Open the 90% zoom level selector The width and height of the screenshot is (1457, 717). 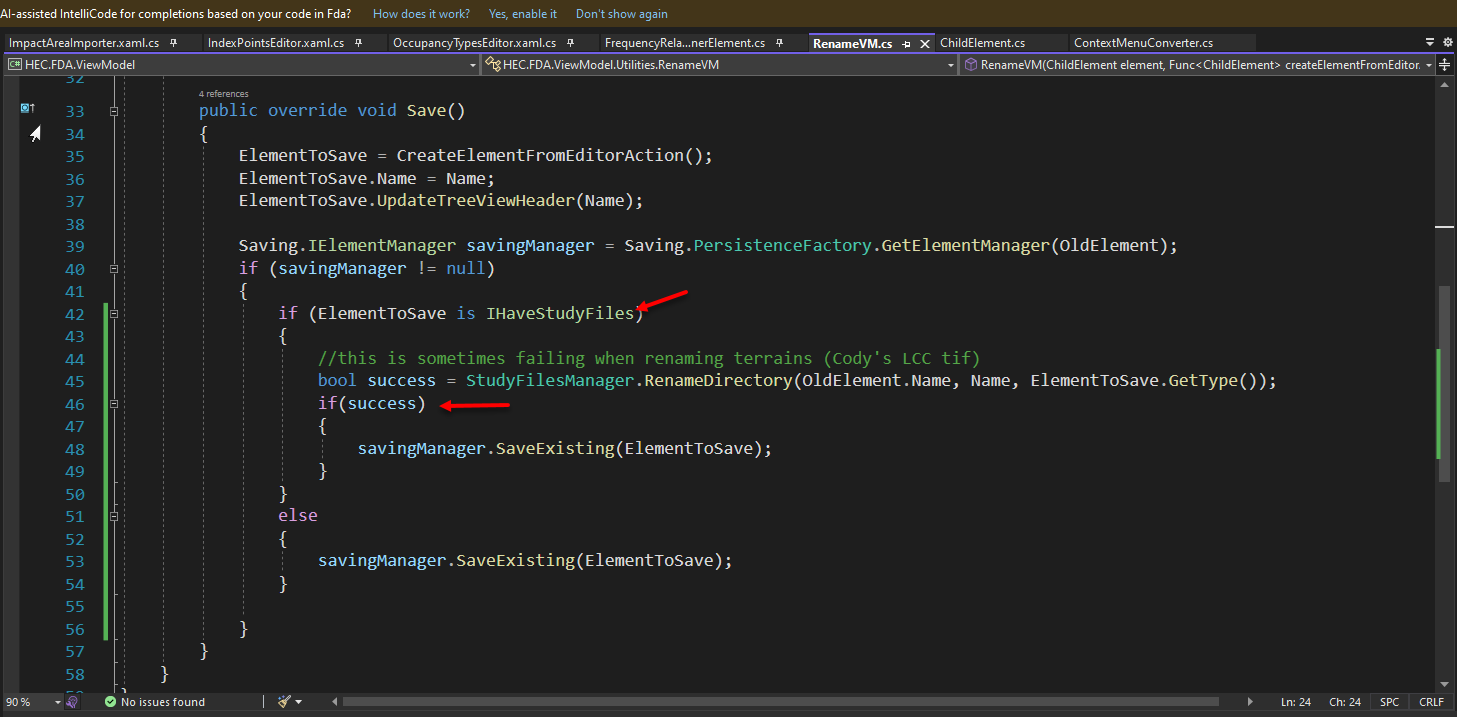coord(30,701)
